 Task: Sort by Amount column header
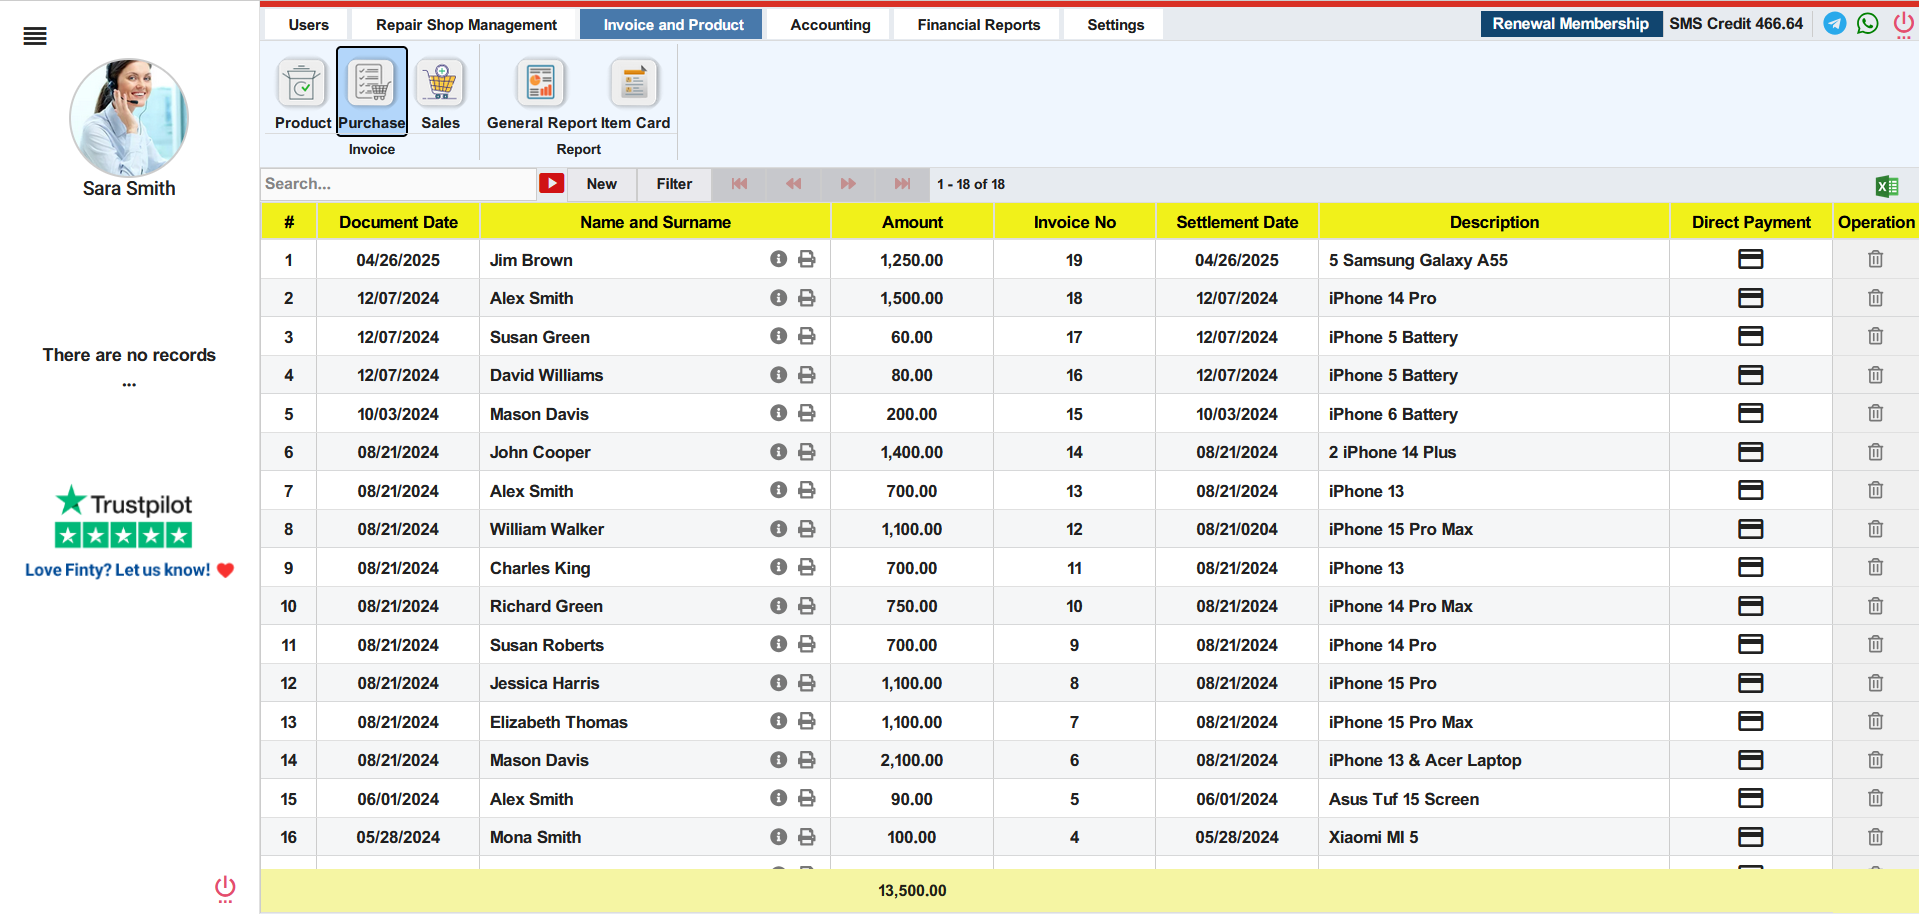pyautogui.click(x=912, y=222)
